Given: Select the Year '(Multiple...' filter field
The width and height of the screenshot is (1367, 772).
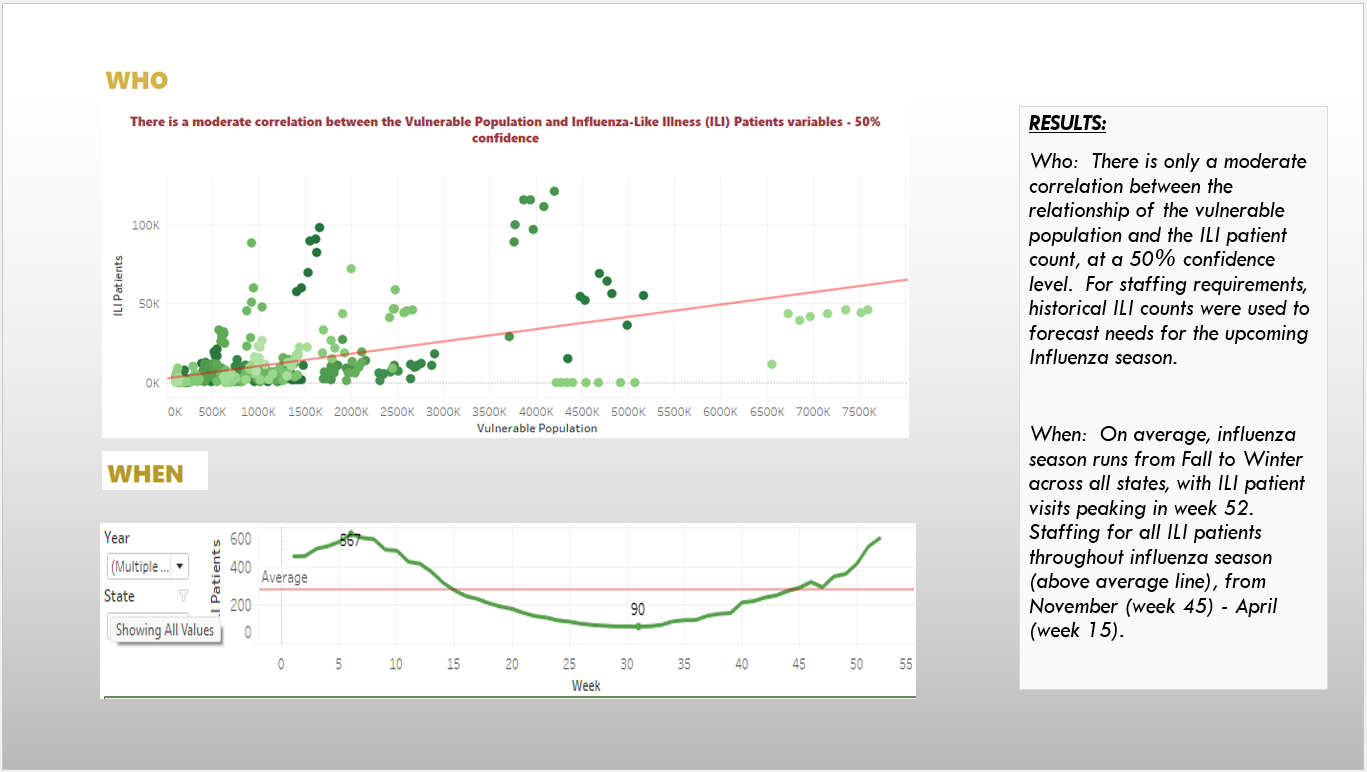Looking at the screenshot, I should pyautogui.click(x=147, y=566).
